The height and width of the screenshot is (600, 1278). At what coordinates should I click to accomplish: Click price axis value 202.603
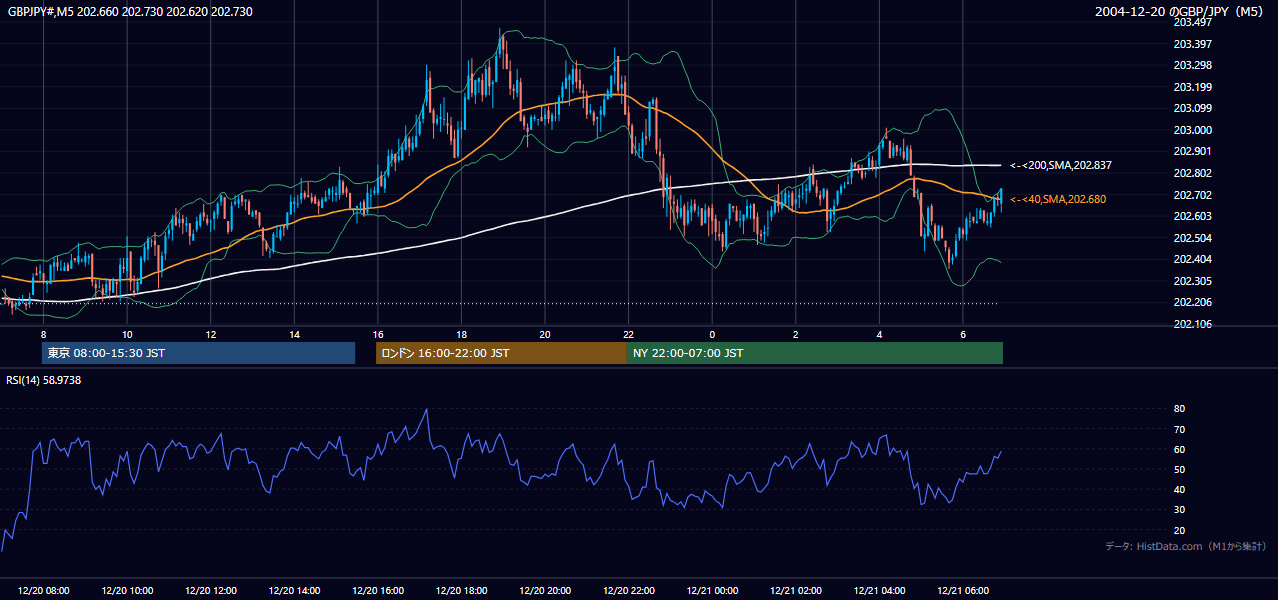pos(1192,216)
